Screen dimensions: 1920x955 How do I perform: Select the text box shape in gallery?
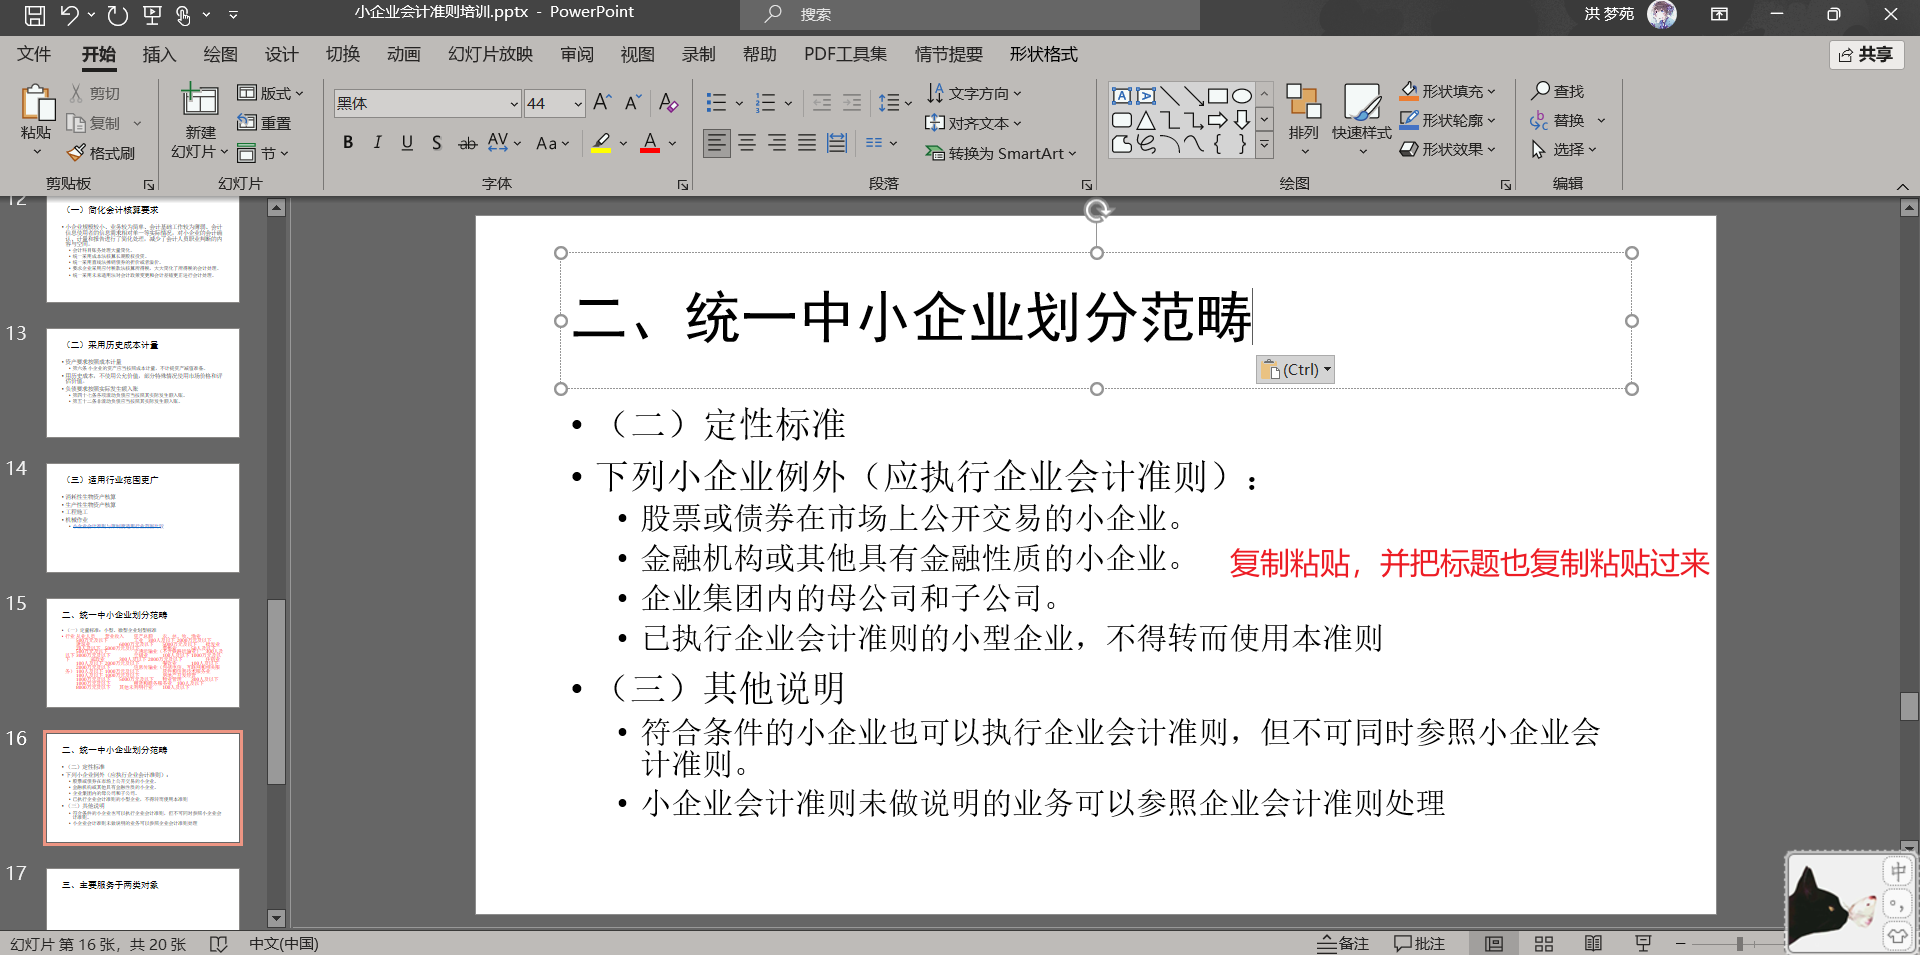point(1122,96)
